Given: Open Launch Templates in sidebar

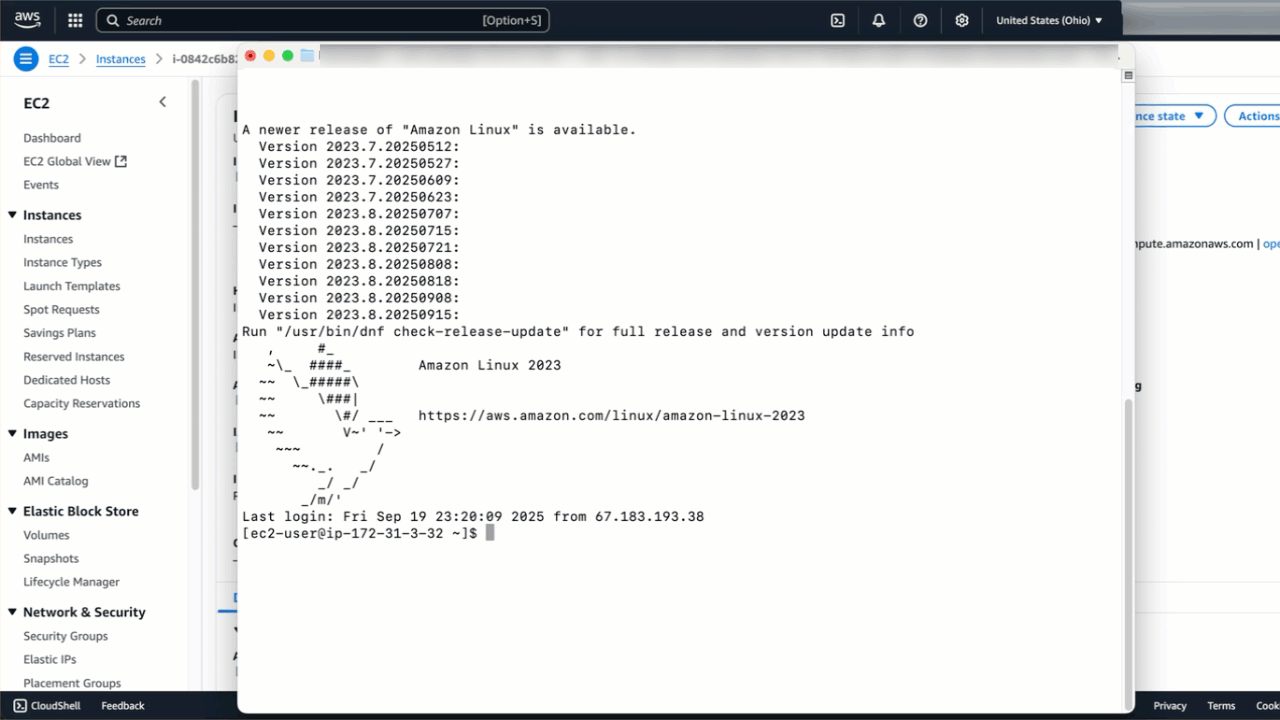Looking at the screenshot, I should (72, 286).
